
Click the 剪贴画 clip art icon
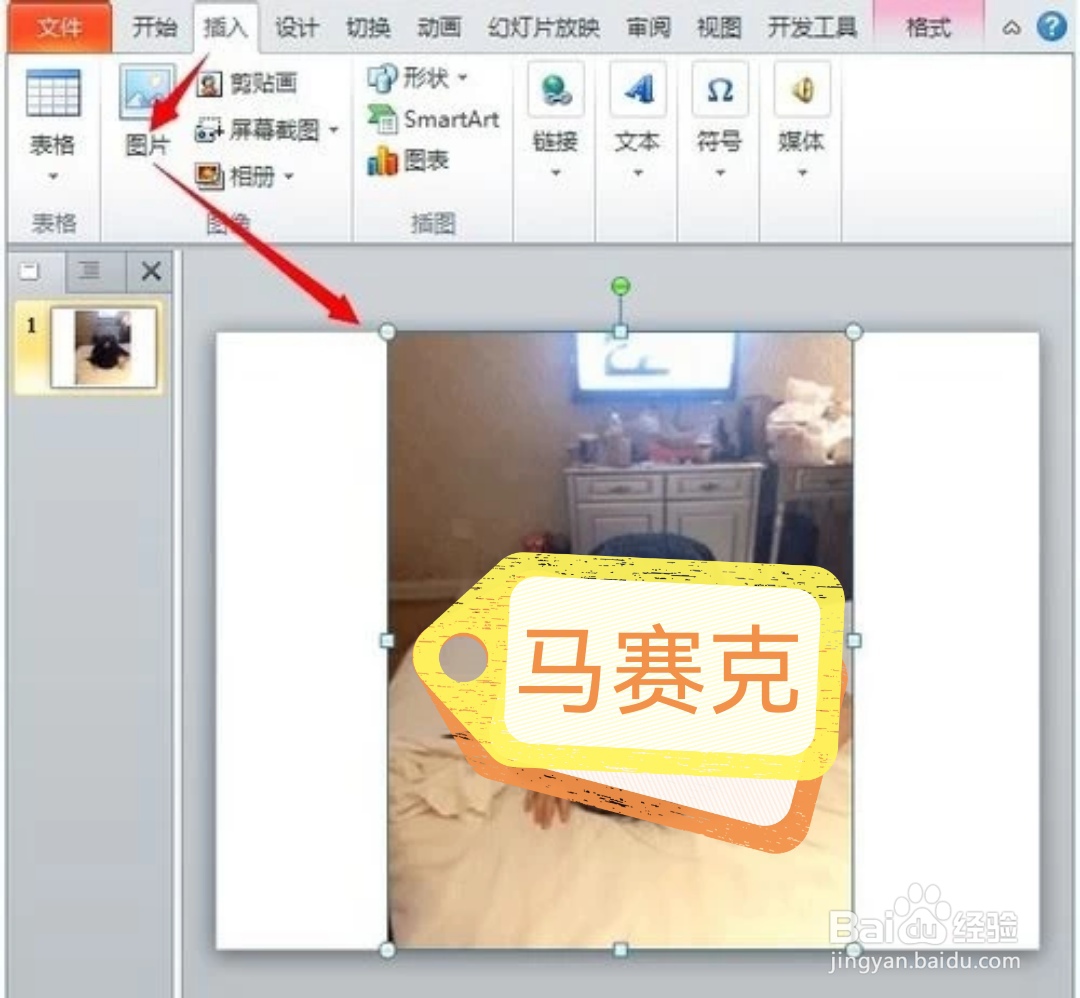209,85
